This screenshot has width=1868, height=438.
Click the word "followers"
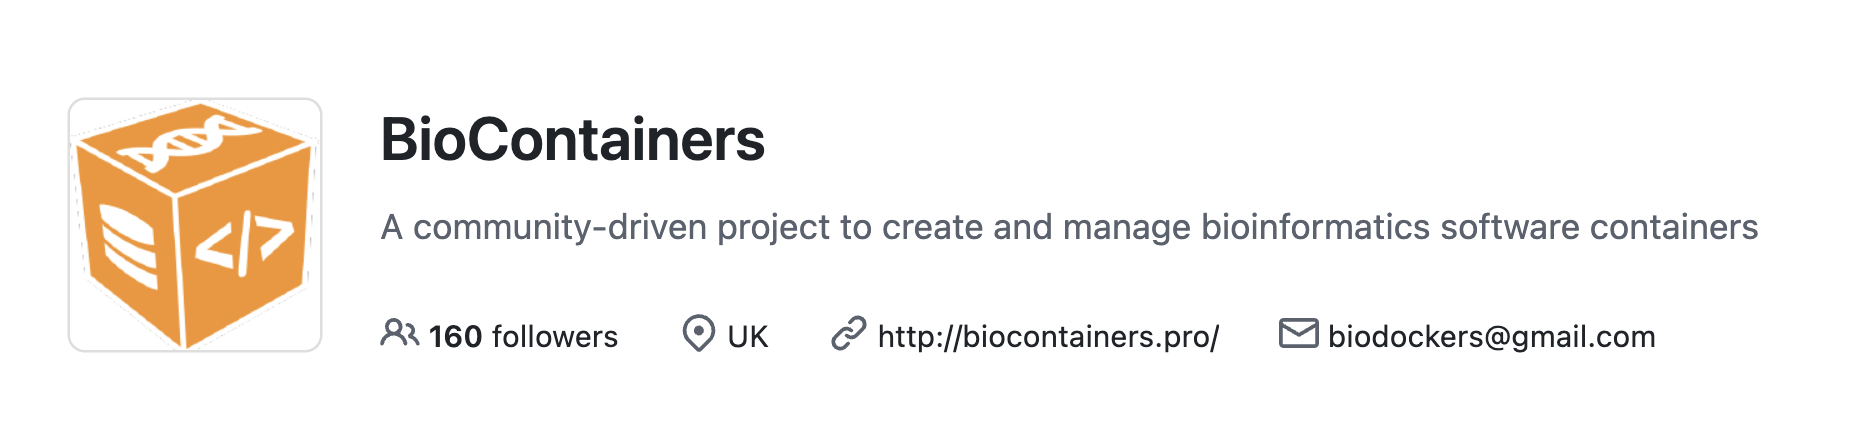click(x=555, y=337)
